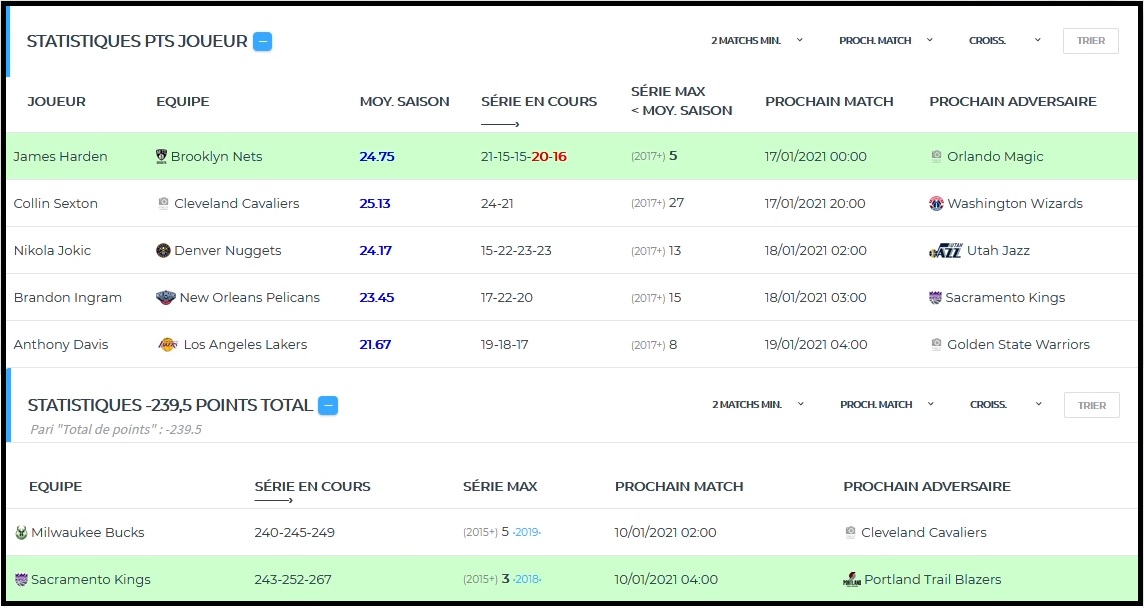The height and width of the screenshot is (610, 1144).
Task: Open the Los Angeles Lakers team name
Action: (x=245, y=344)
